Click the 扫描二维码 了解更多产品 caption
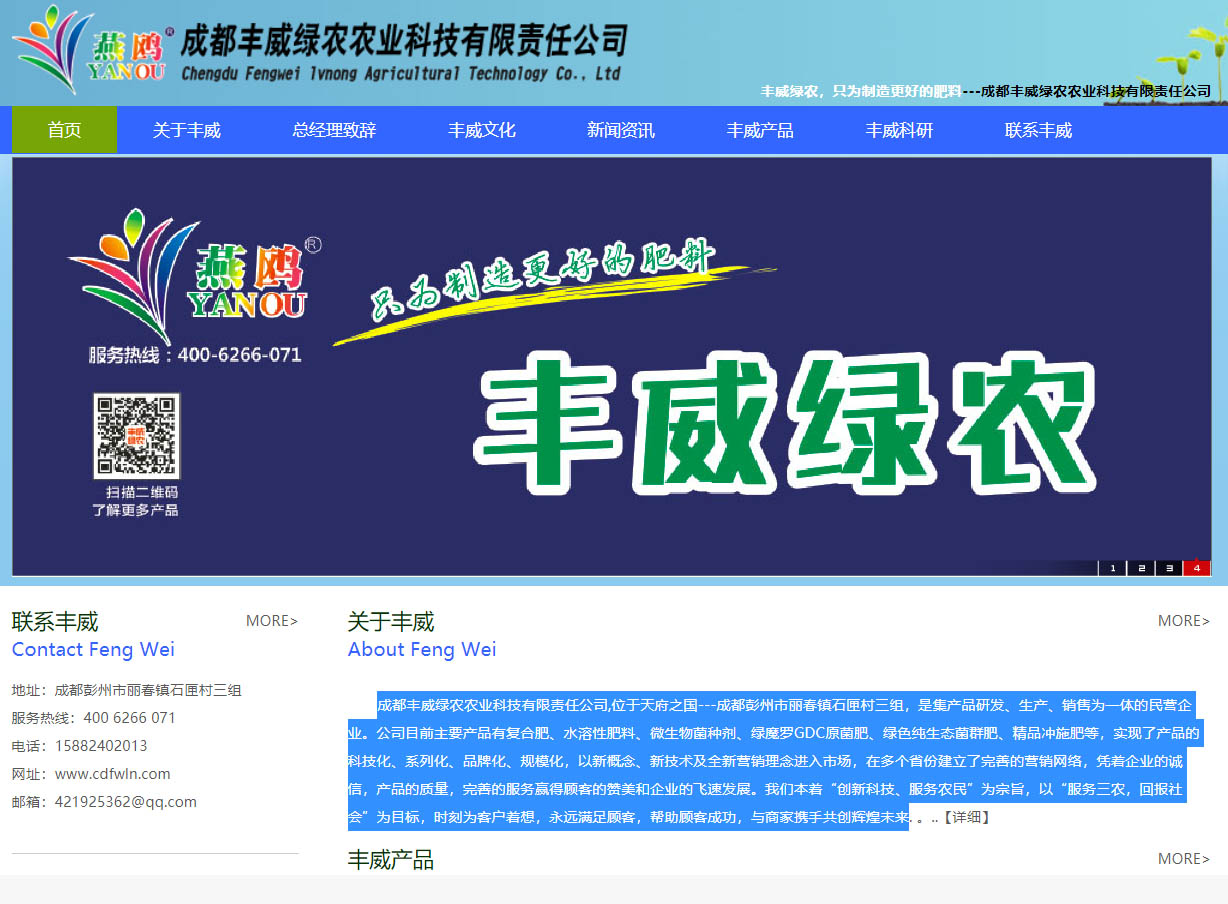The width and height of the screenshot is (1228, 904). [136, 501]
